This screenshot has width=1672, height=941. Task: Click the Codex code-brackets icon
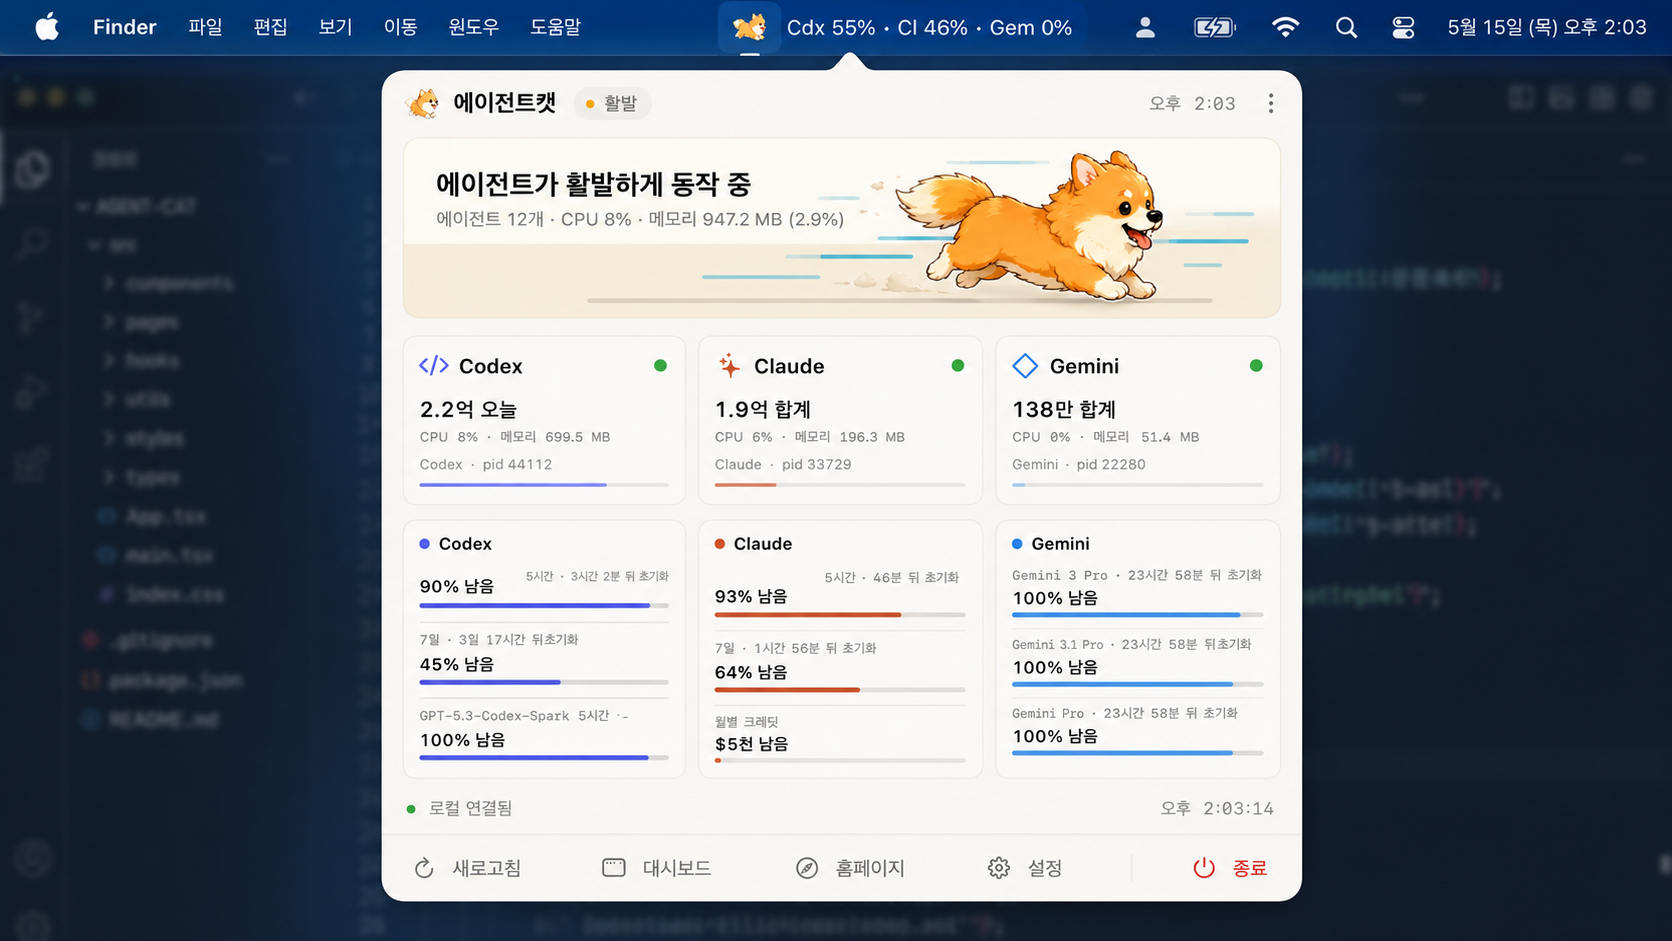coord(434,366)
